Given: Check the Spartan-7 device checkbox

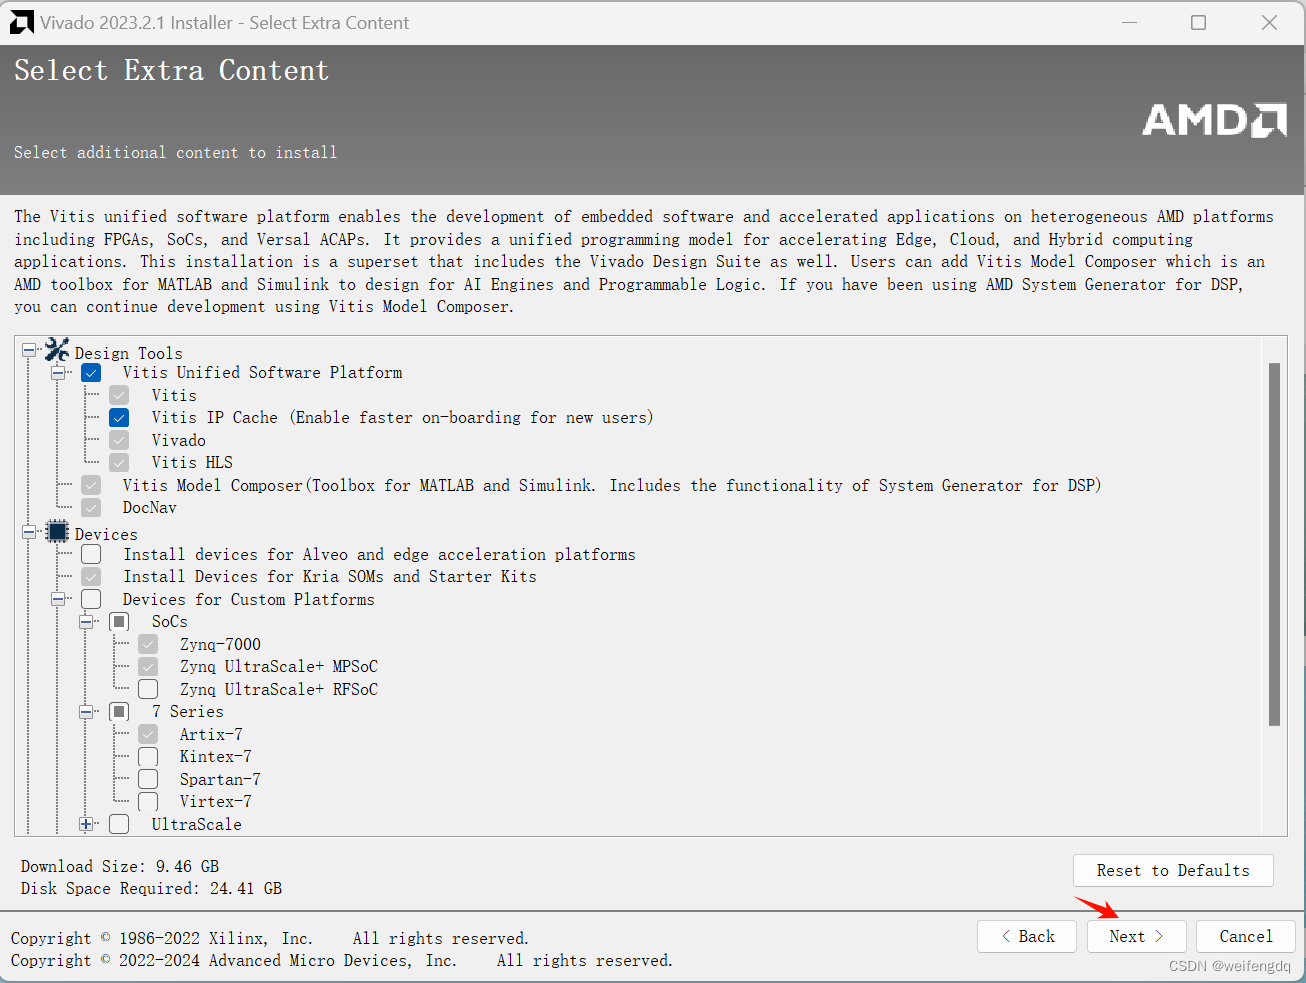Looking at the screenshot, I should (148, 779).
